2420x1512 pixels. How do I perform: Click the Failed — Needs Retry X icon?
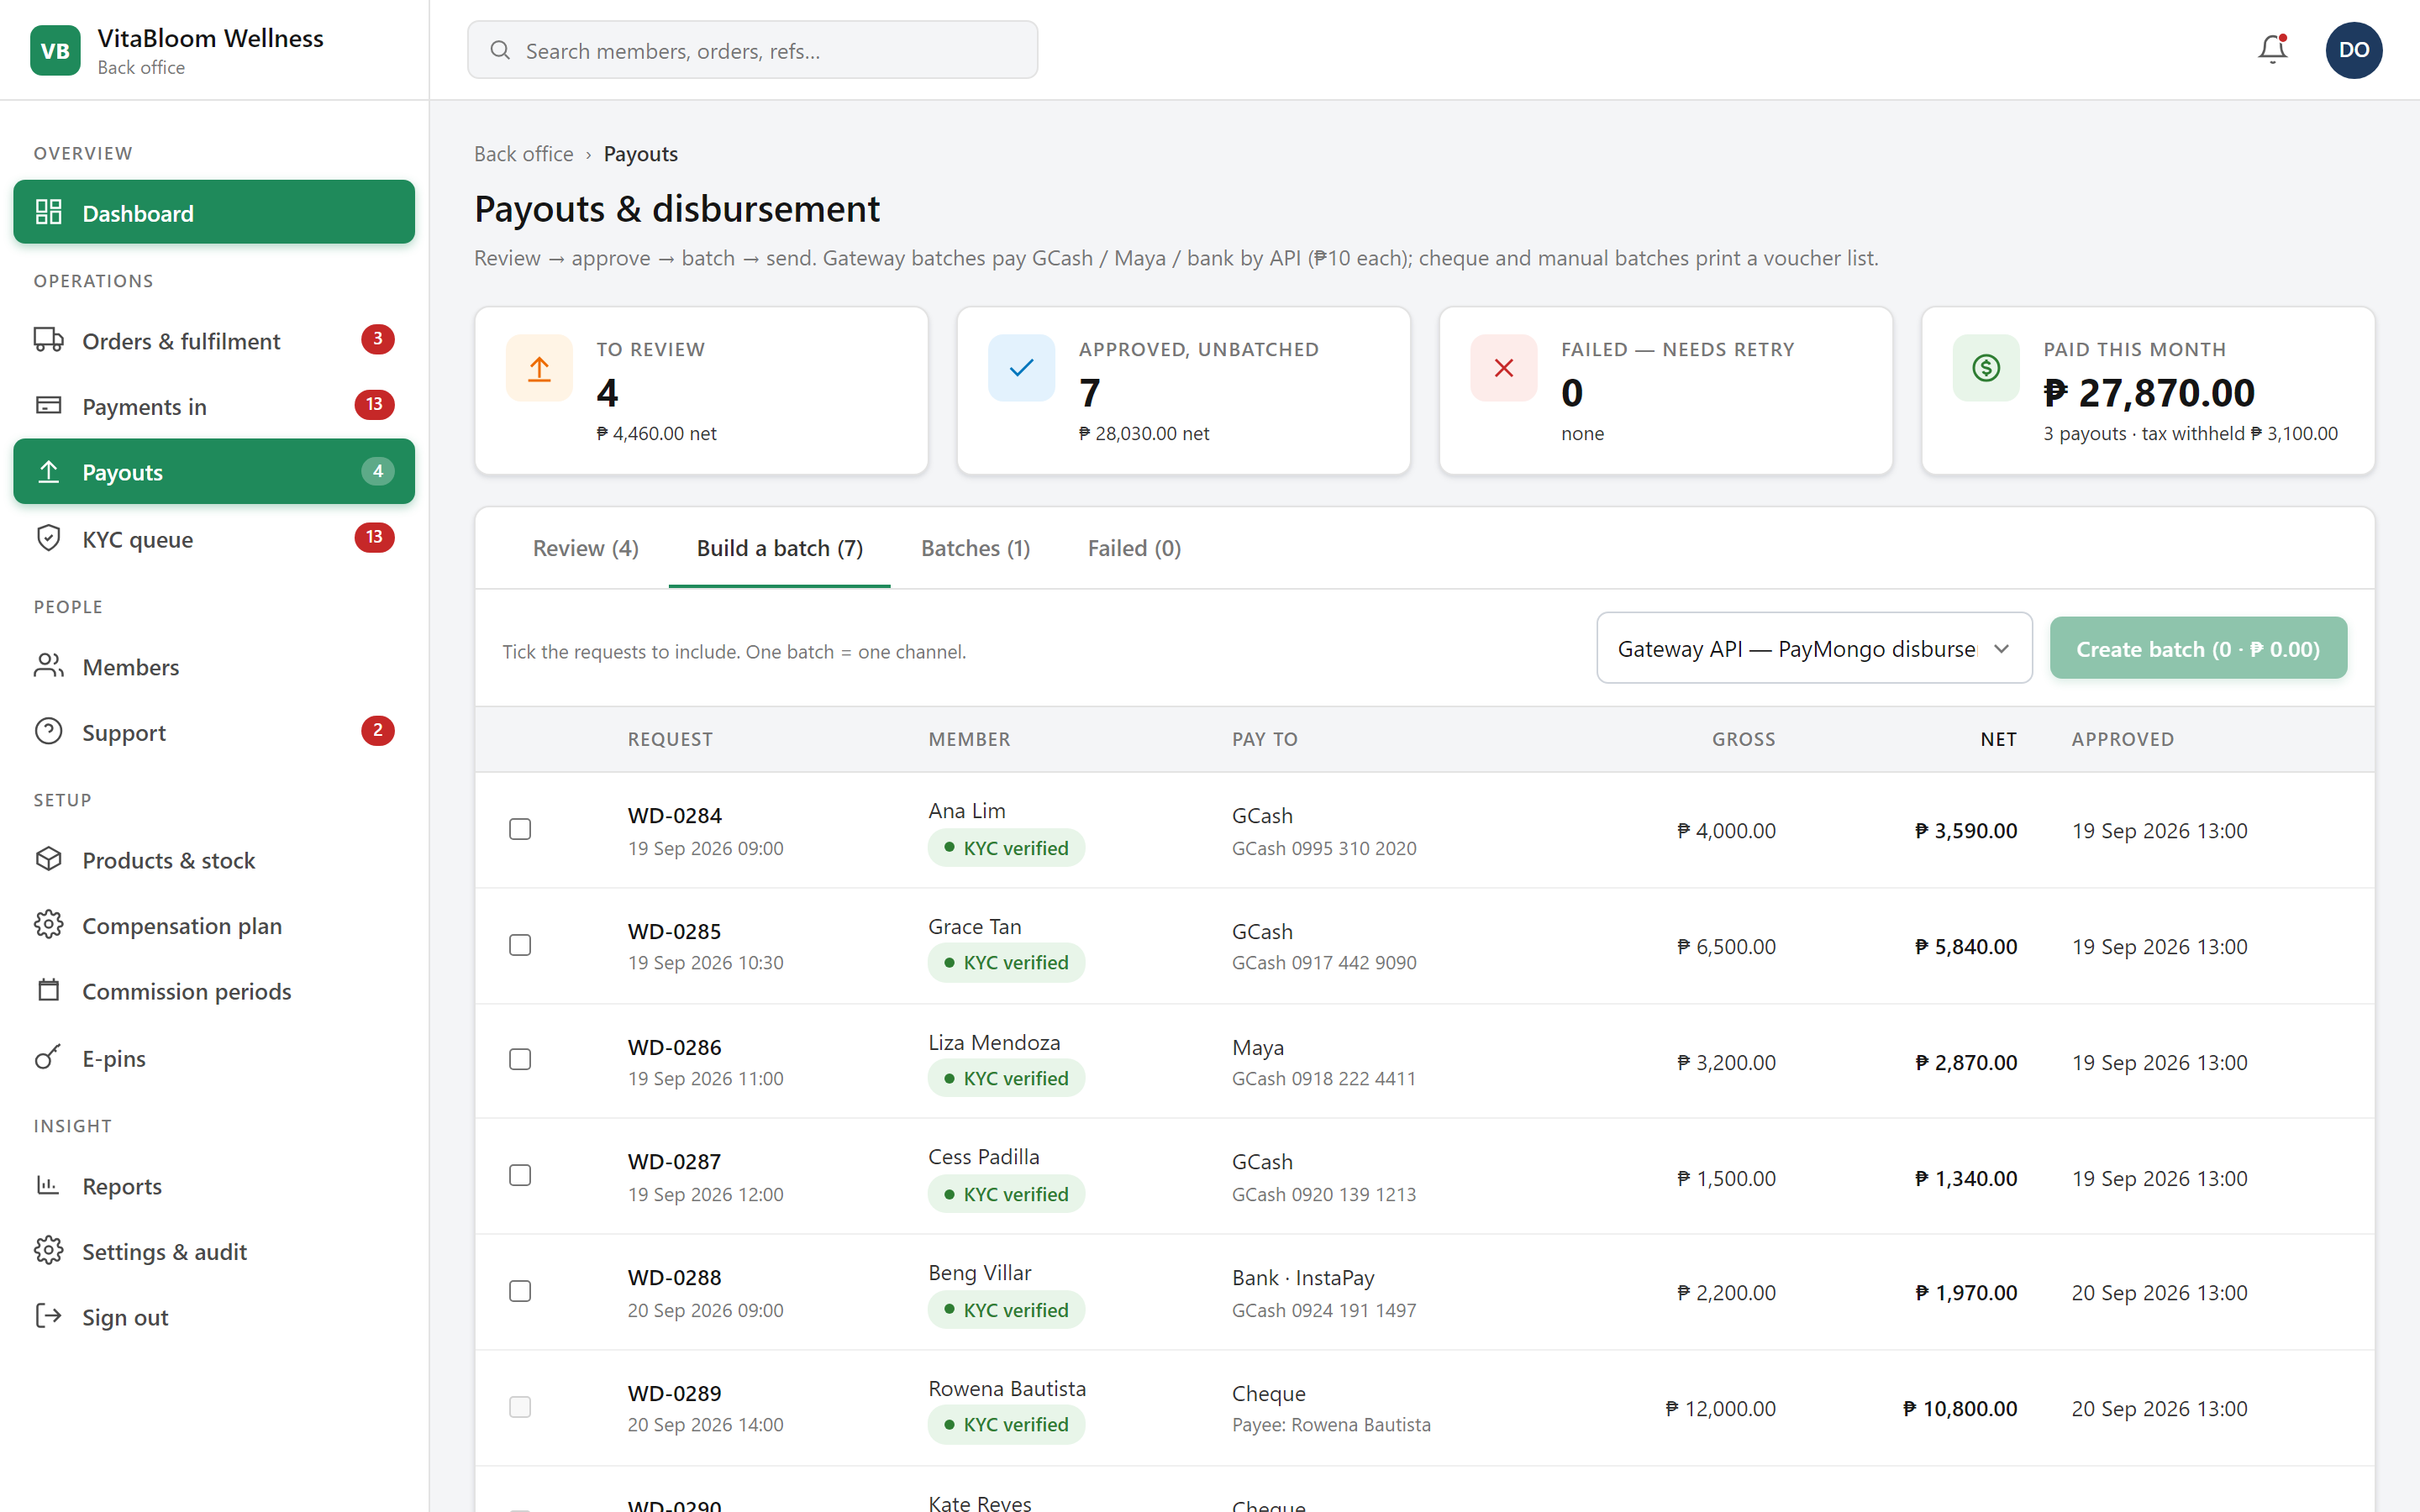coord(1503,368)
